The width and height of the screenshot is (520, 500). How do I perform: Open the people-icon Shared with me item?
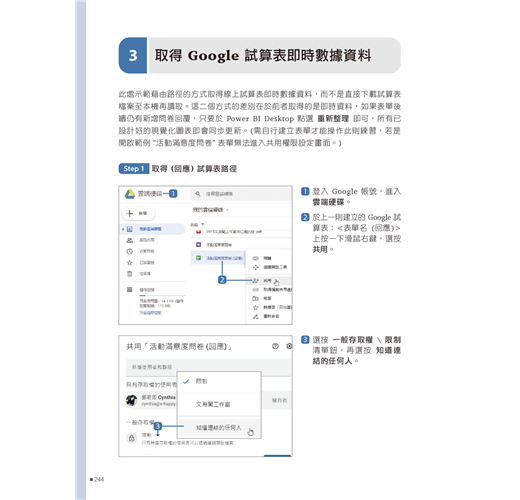tap(130, 240)
